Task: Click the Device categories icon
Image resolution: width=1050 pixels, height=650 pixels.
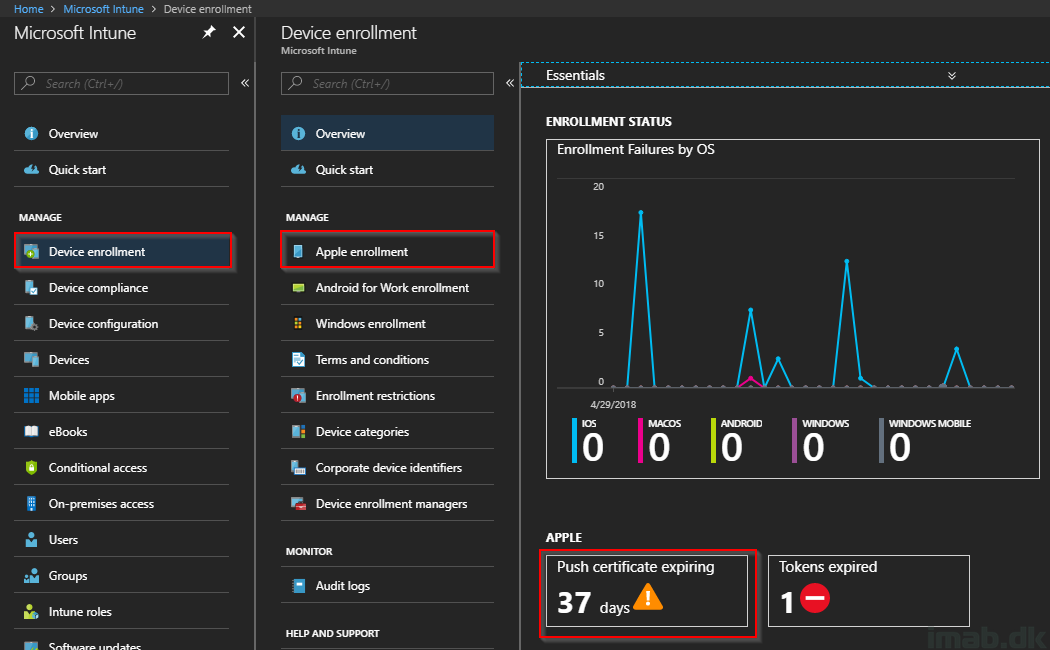Action: (x=299, y=432)
